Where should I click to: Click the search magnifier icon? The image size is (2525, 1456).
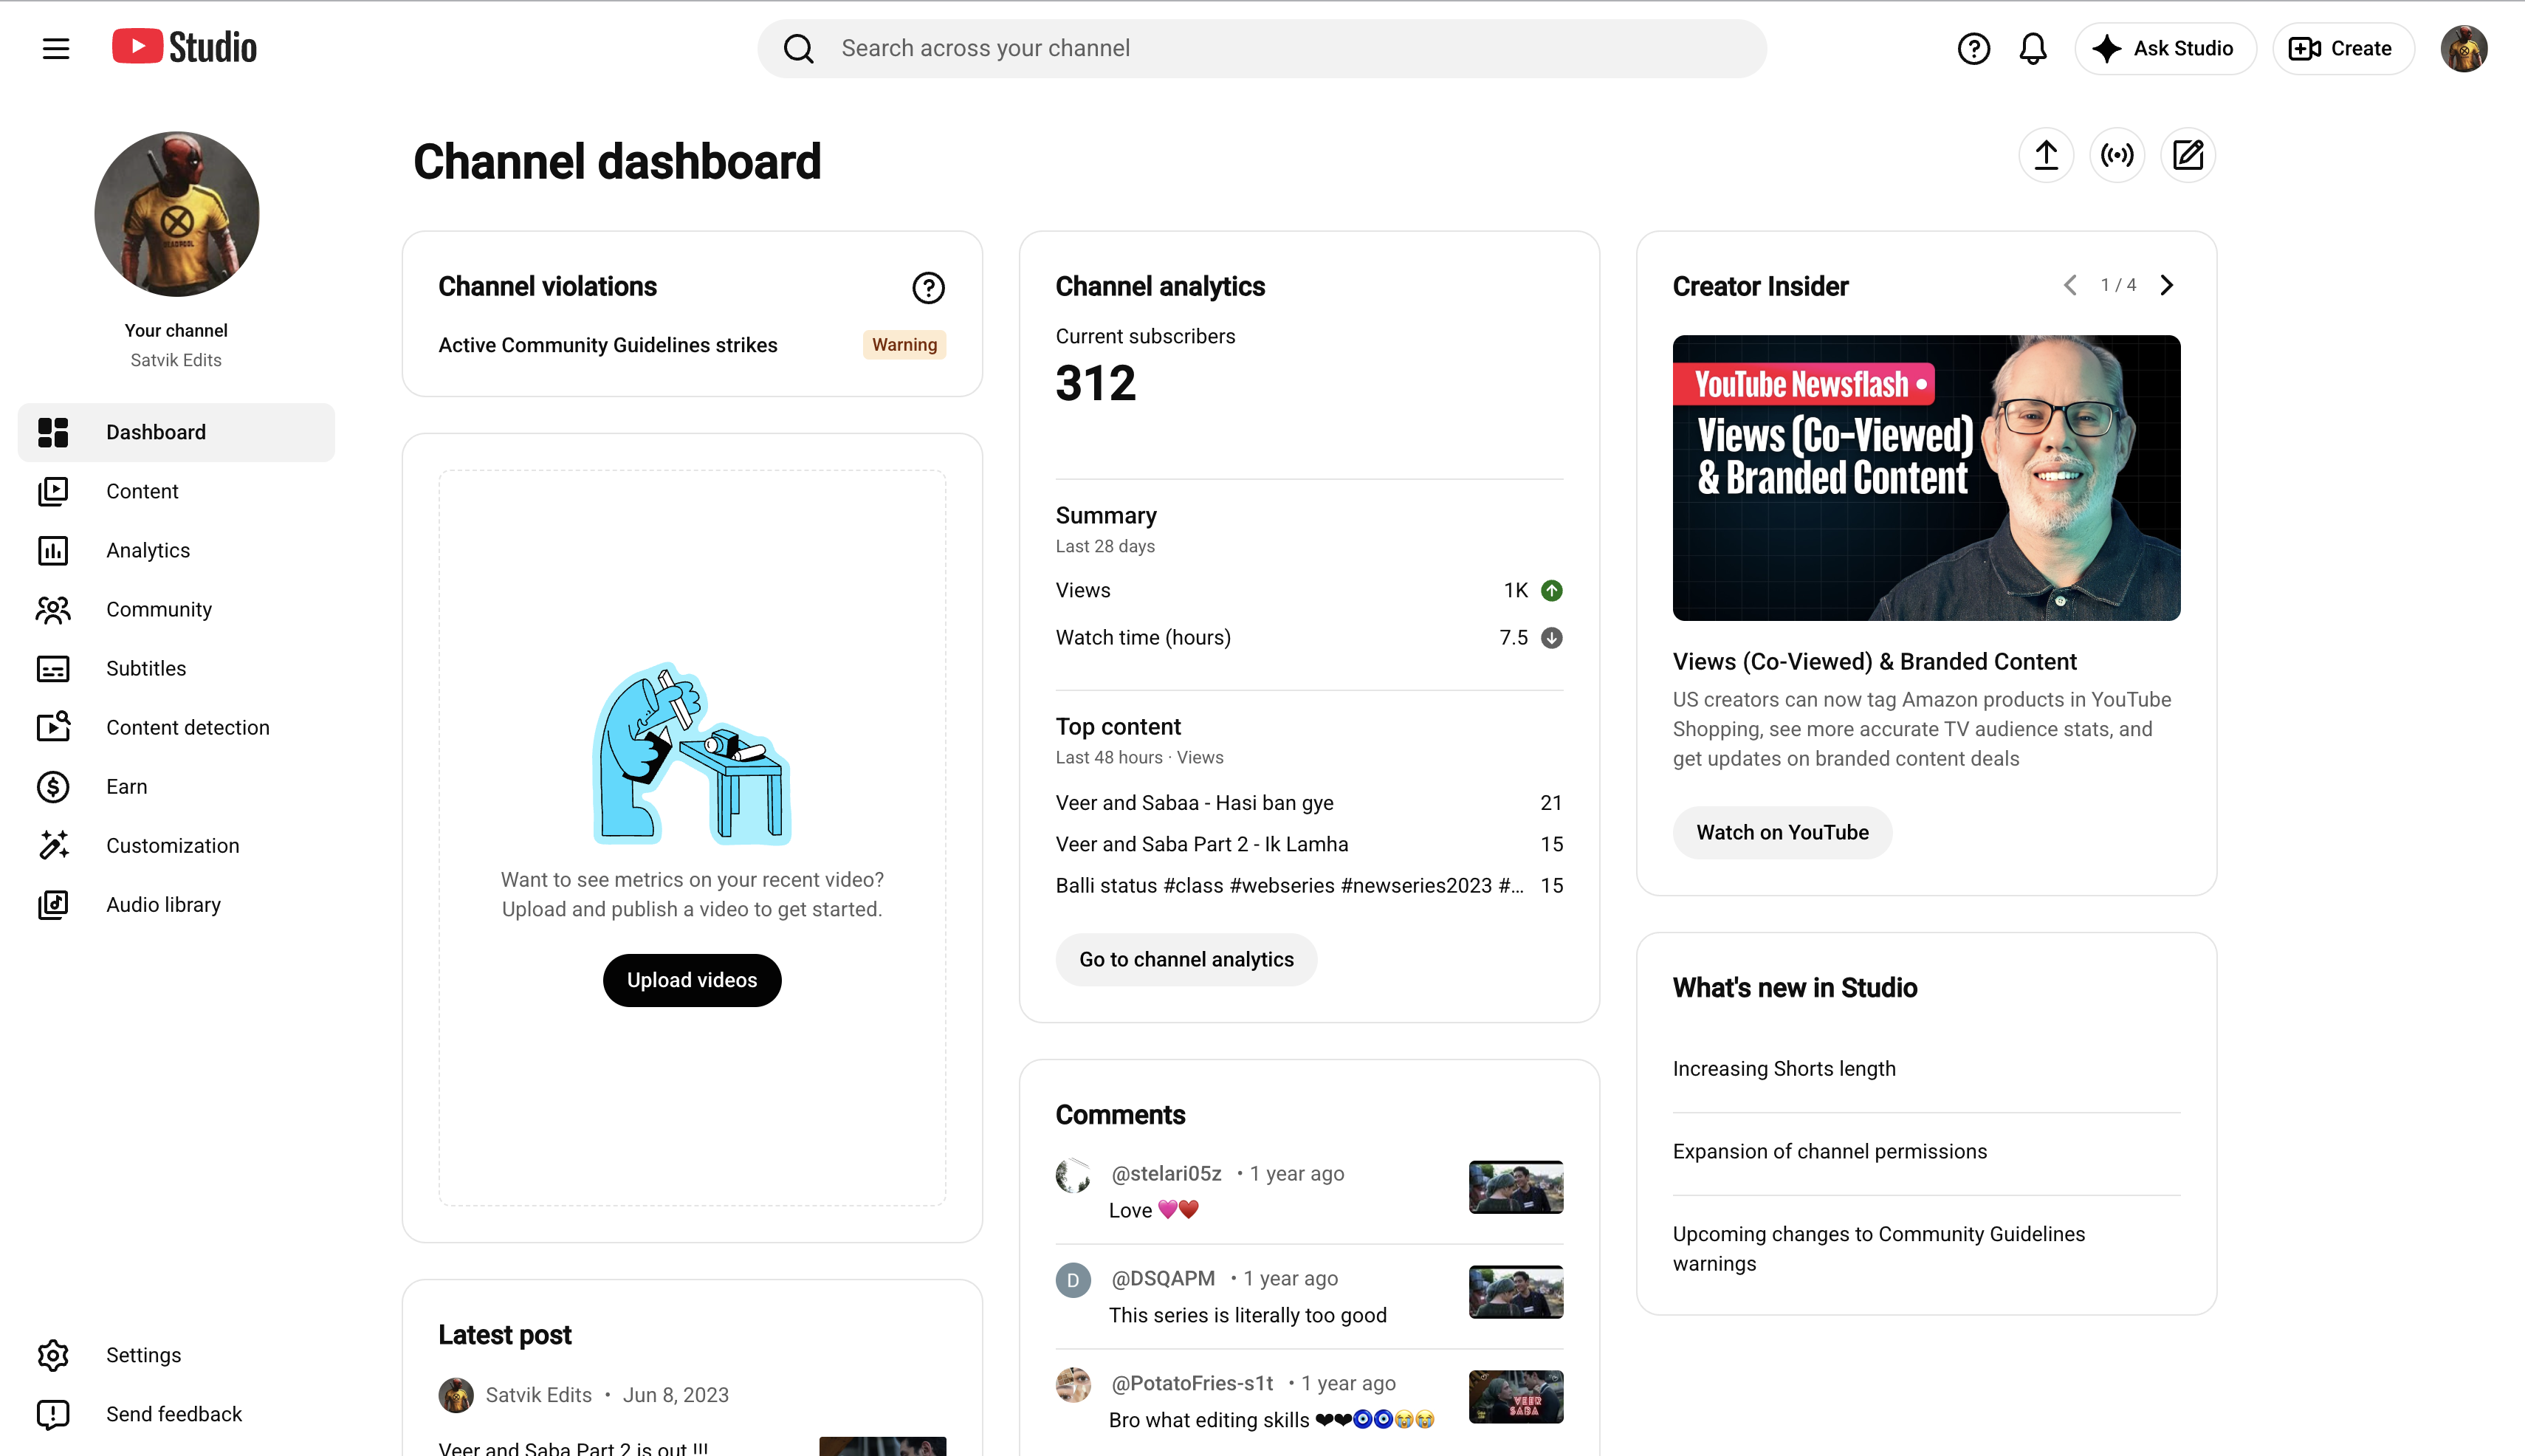coord(798,48)
